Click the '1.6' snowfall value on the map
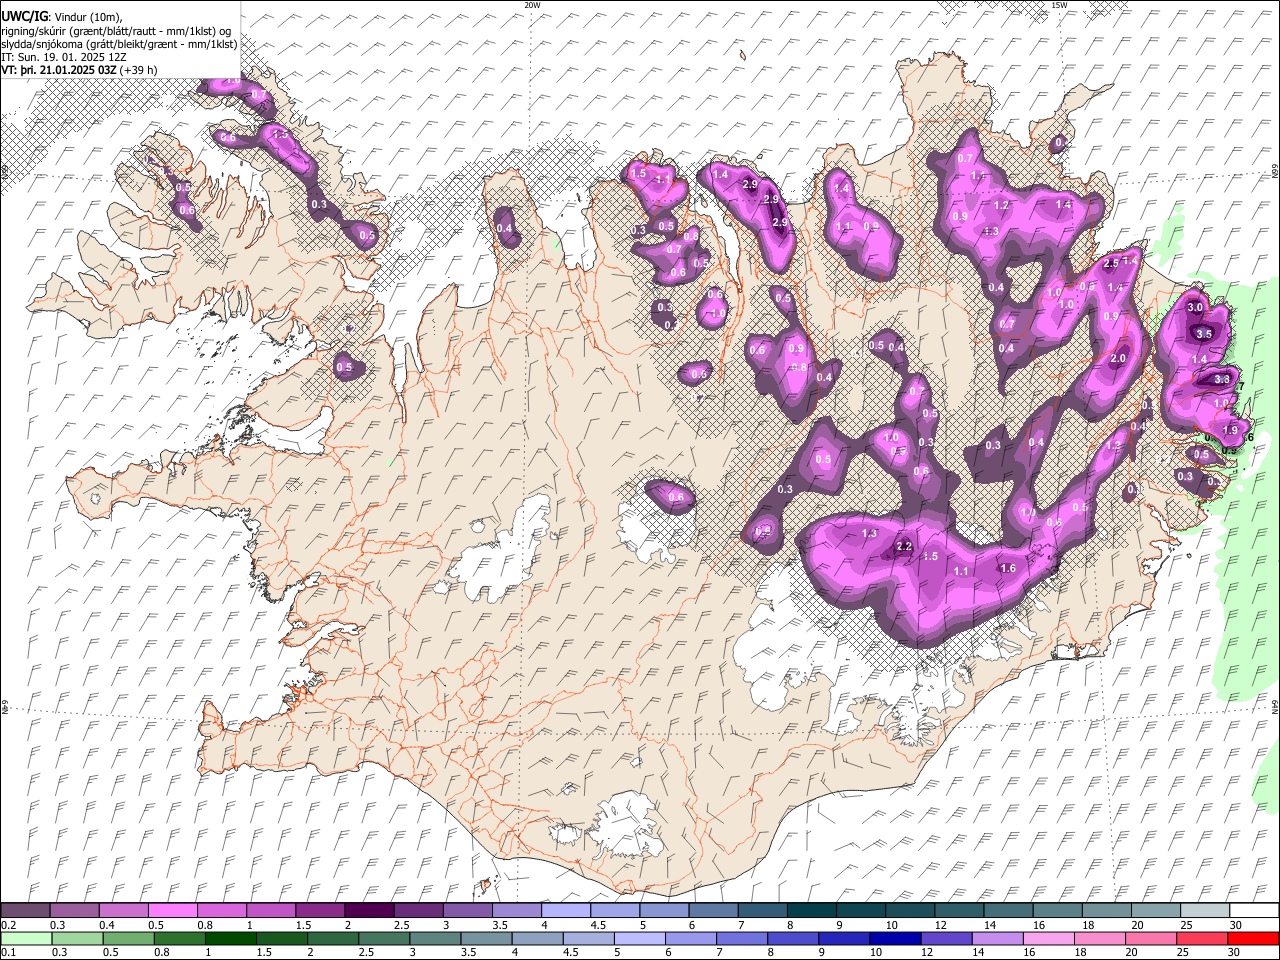The width and height of the screenshot is (1280, 960). pyautogui.click(x=1008, y=568)
